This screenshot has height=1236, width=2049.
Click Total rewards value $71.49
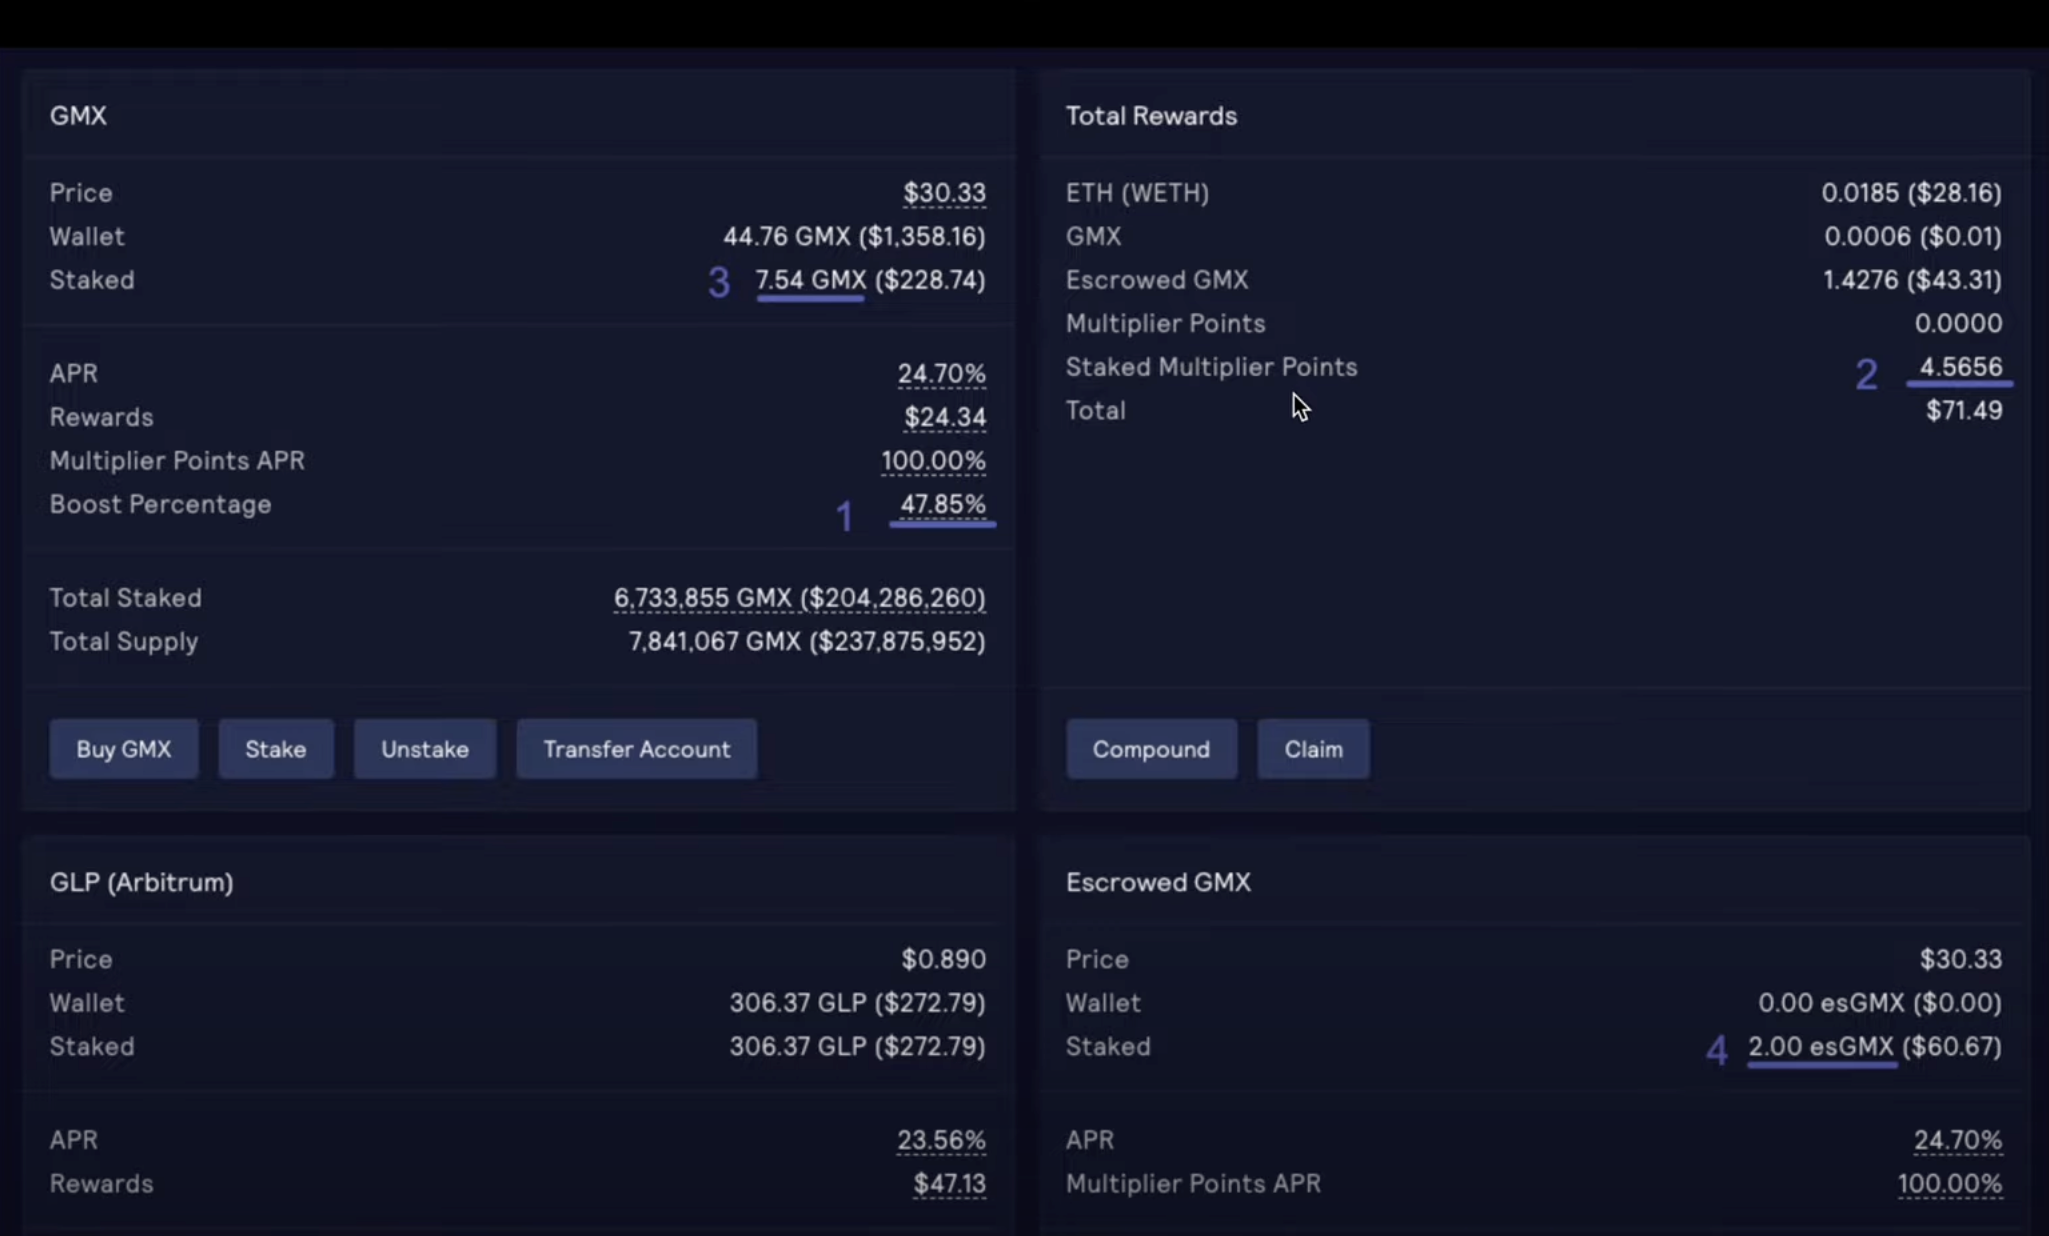(x=1964, y=411)
